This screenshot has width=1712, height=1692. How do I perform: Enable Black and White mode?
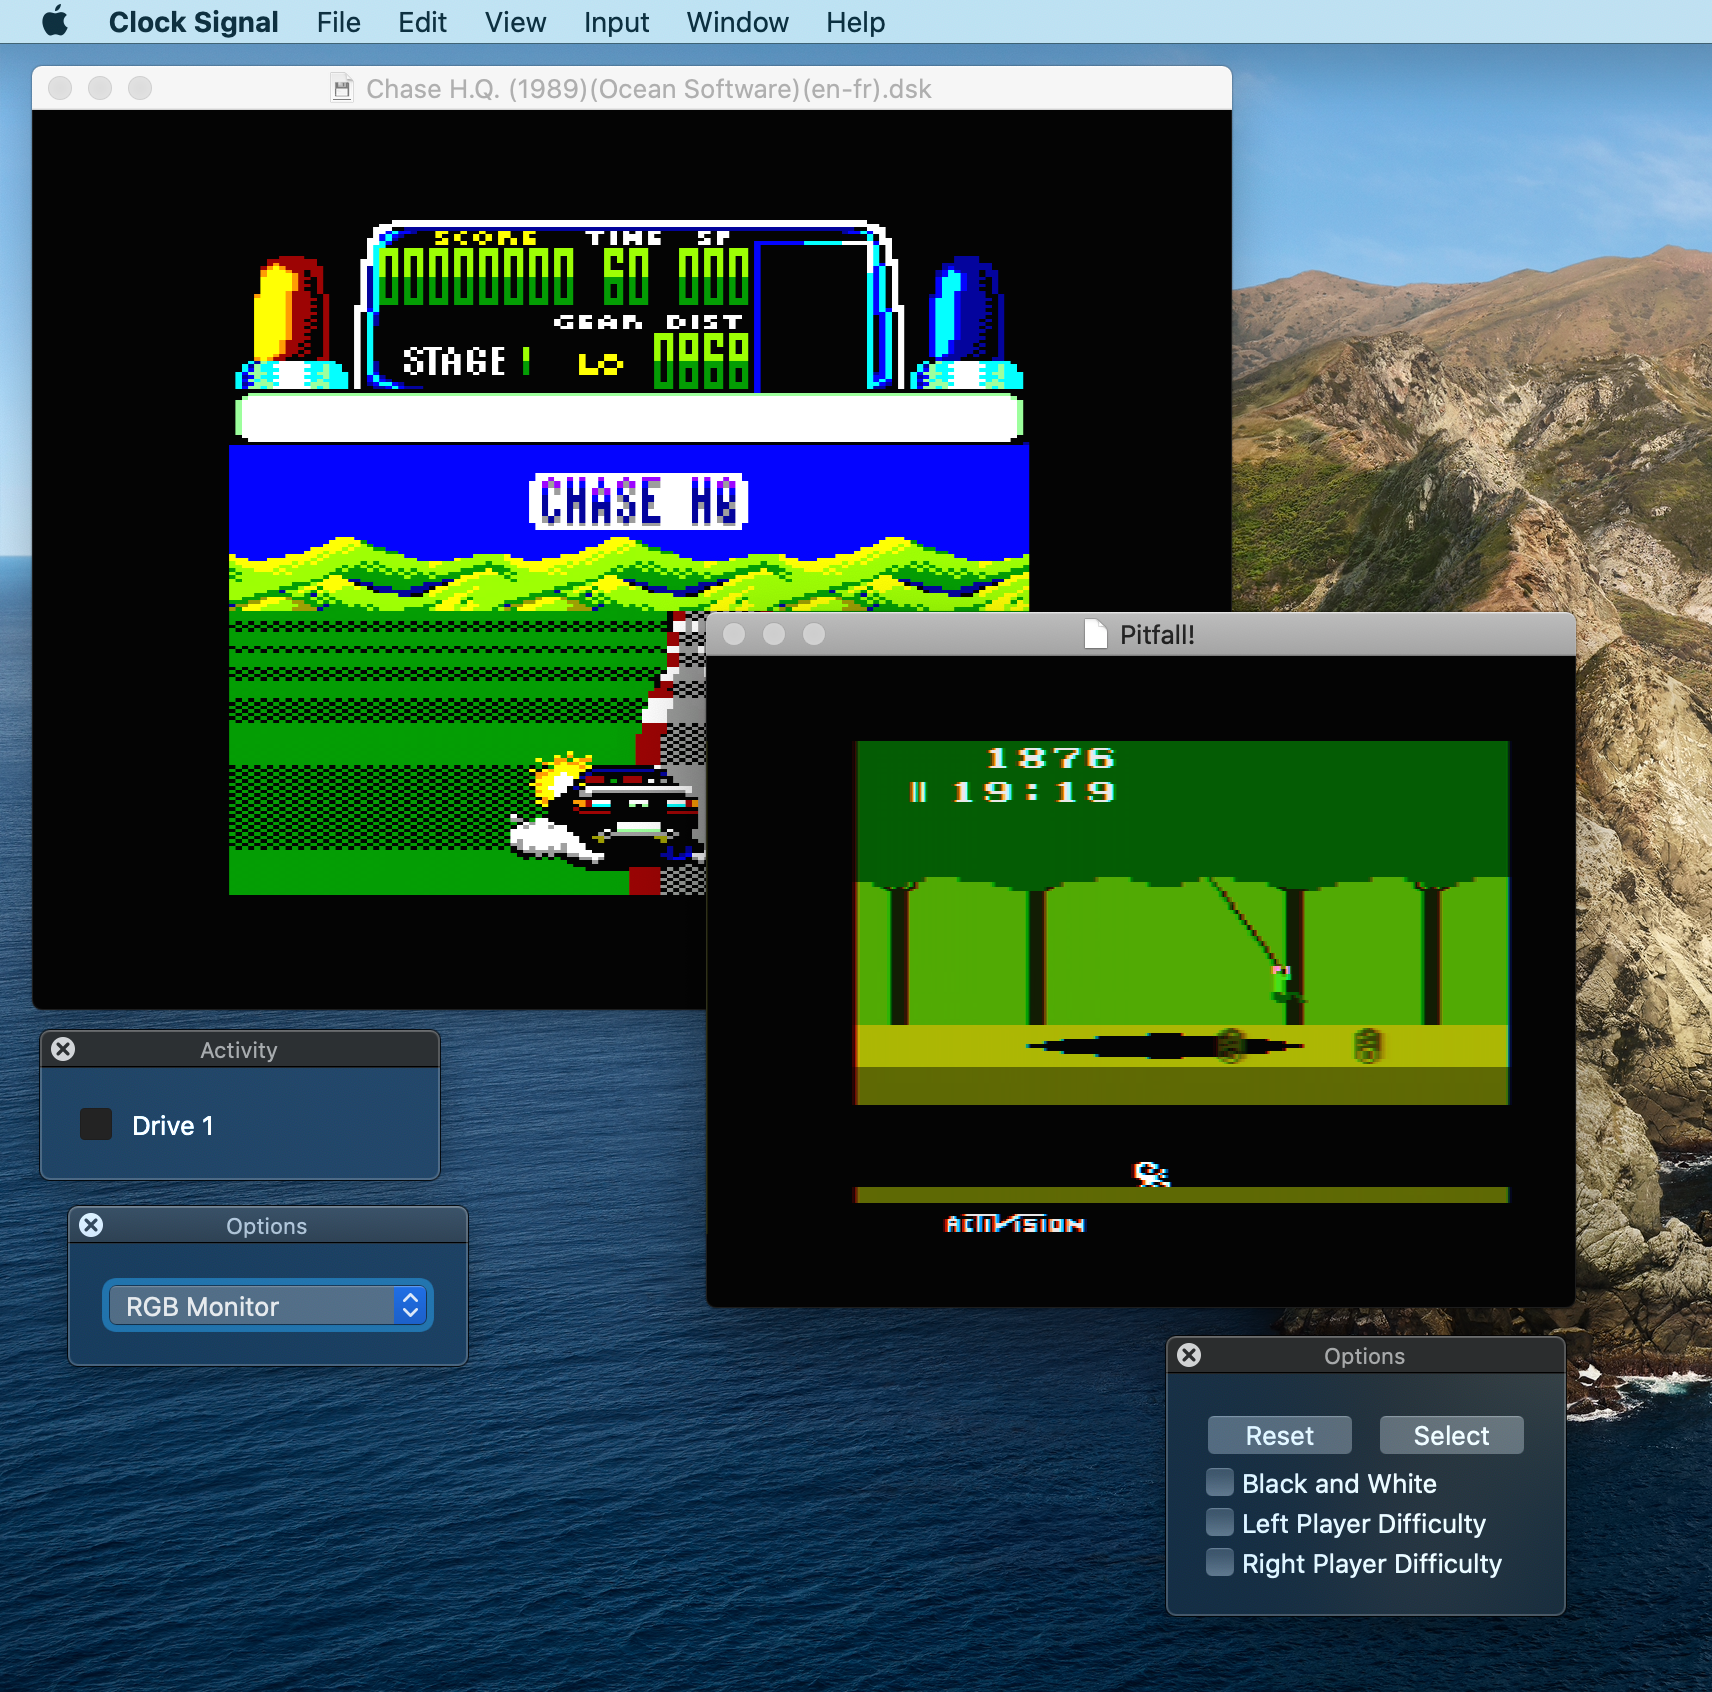coord(1220,1483)
